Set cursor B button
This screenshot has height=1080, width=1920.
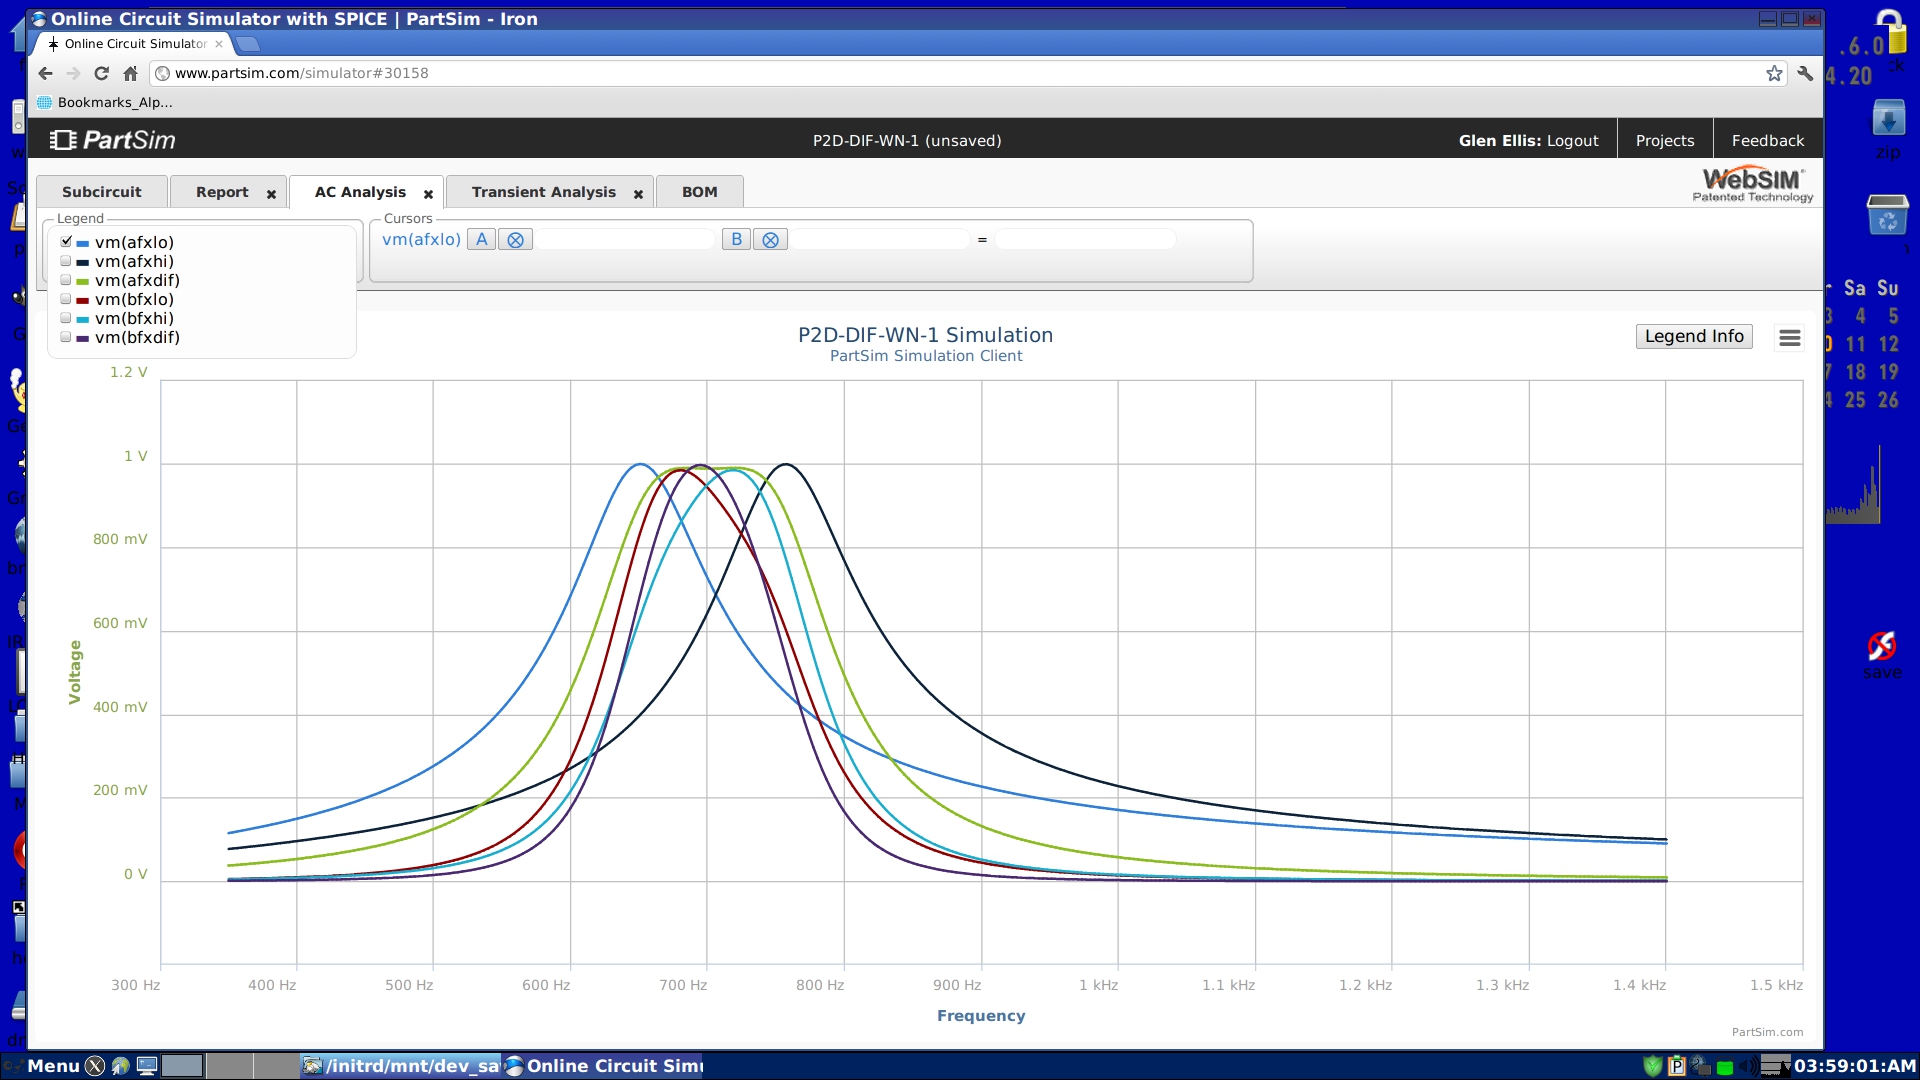(736, 239)
